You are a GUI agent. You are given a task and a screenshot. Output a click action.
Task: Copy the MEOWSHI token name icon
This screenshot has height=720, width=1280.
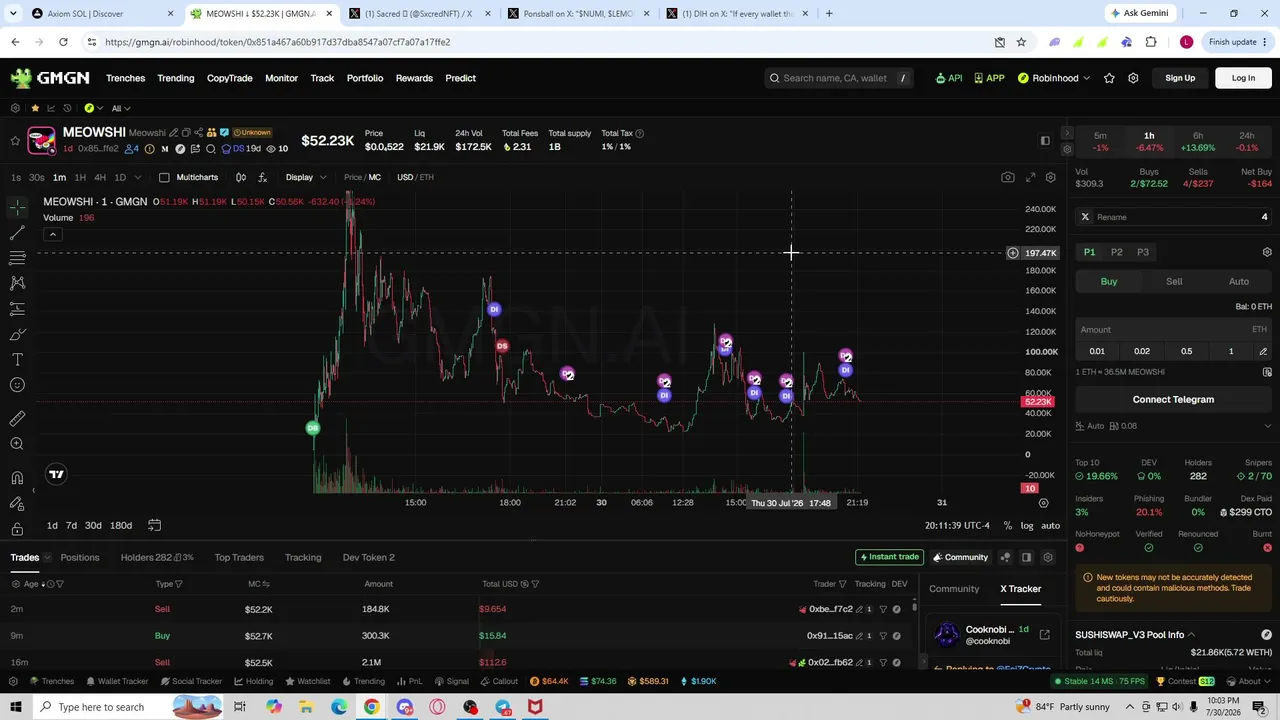pos(186,132)
